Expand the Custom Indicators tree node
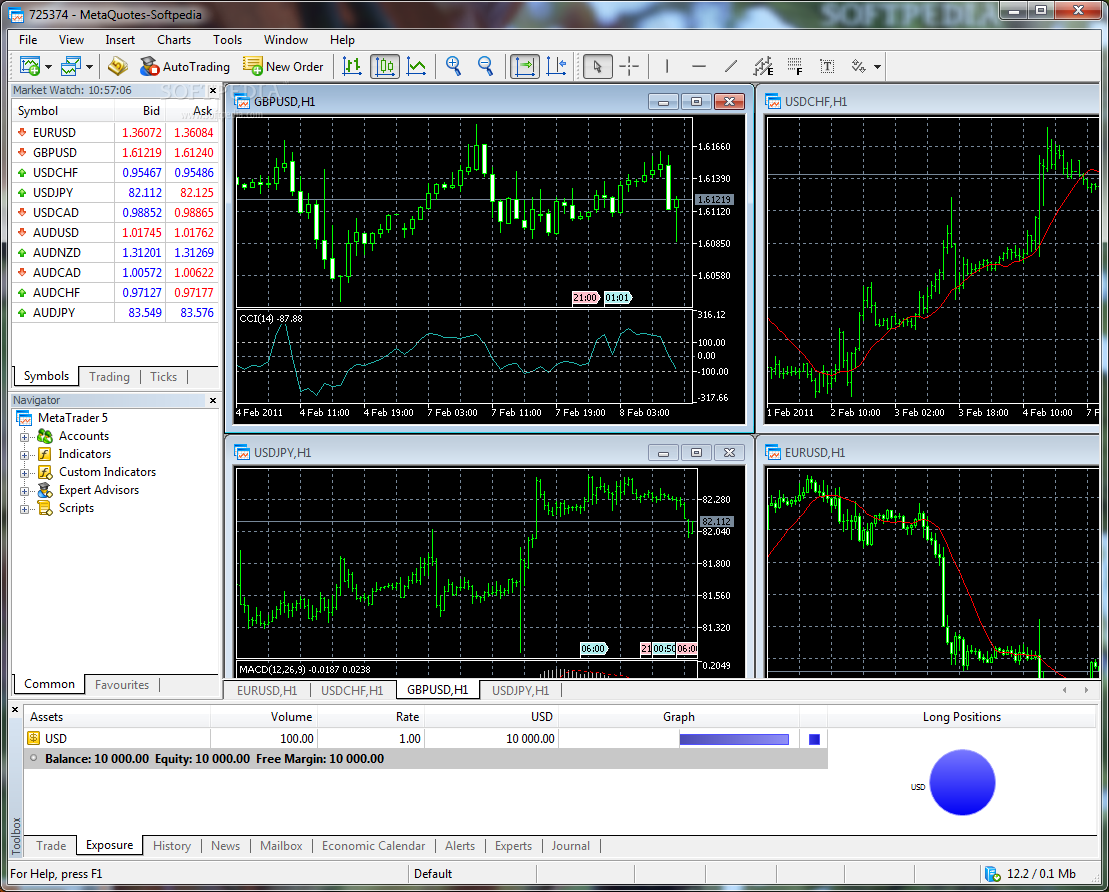Screen dimensions: 1109x892 tap(24, 473)
